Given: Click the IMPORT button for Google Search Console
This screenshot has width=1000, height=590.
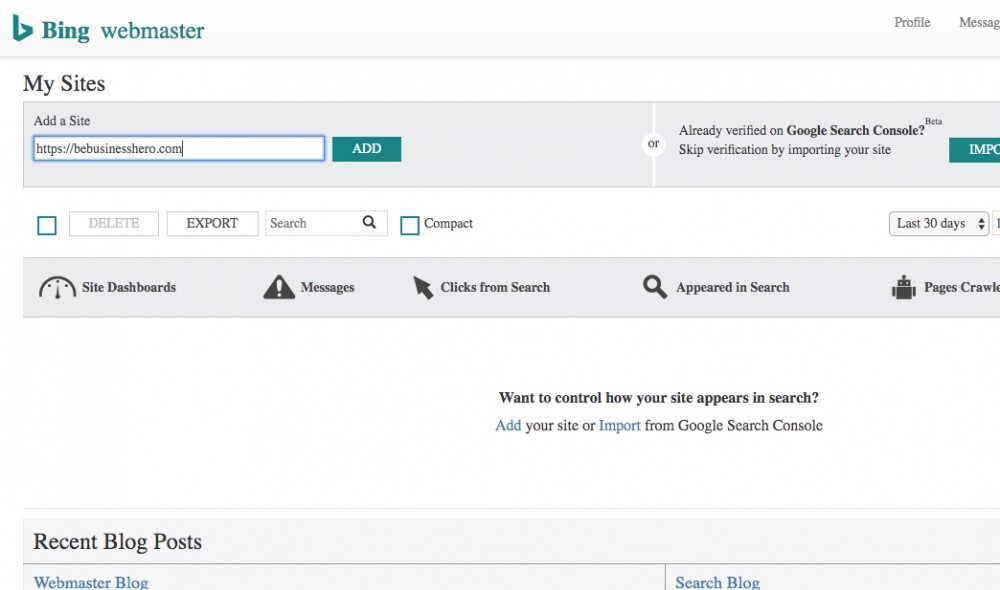Looking at the screenshot, I should pyautogui.click(x=974, y=150).
